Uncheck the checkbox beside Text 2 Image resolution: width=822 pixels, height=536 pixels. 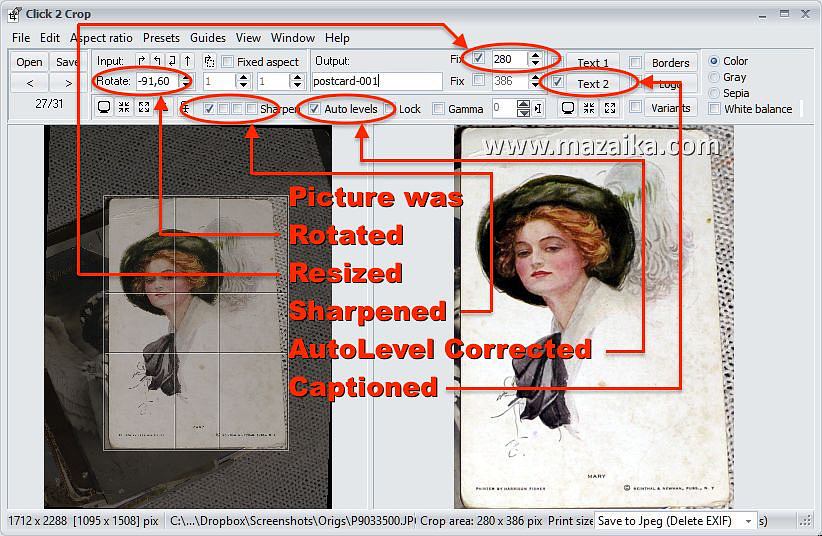pos(557,81)
